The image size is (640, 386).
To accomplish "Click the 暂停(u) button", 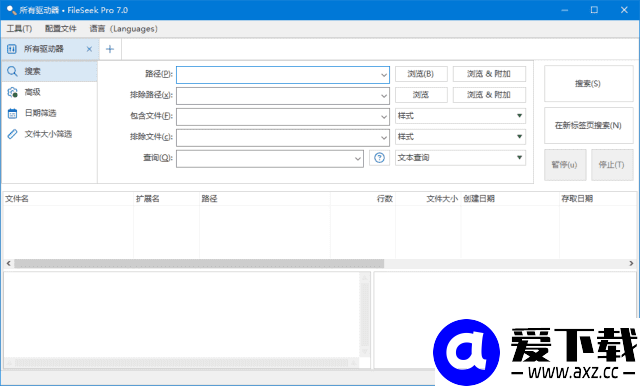I will point(565,164).
